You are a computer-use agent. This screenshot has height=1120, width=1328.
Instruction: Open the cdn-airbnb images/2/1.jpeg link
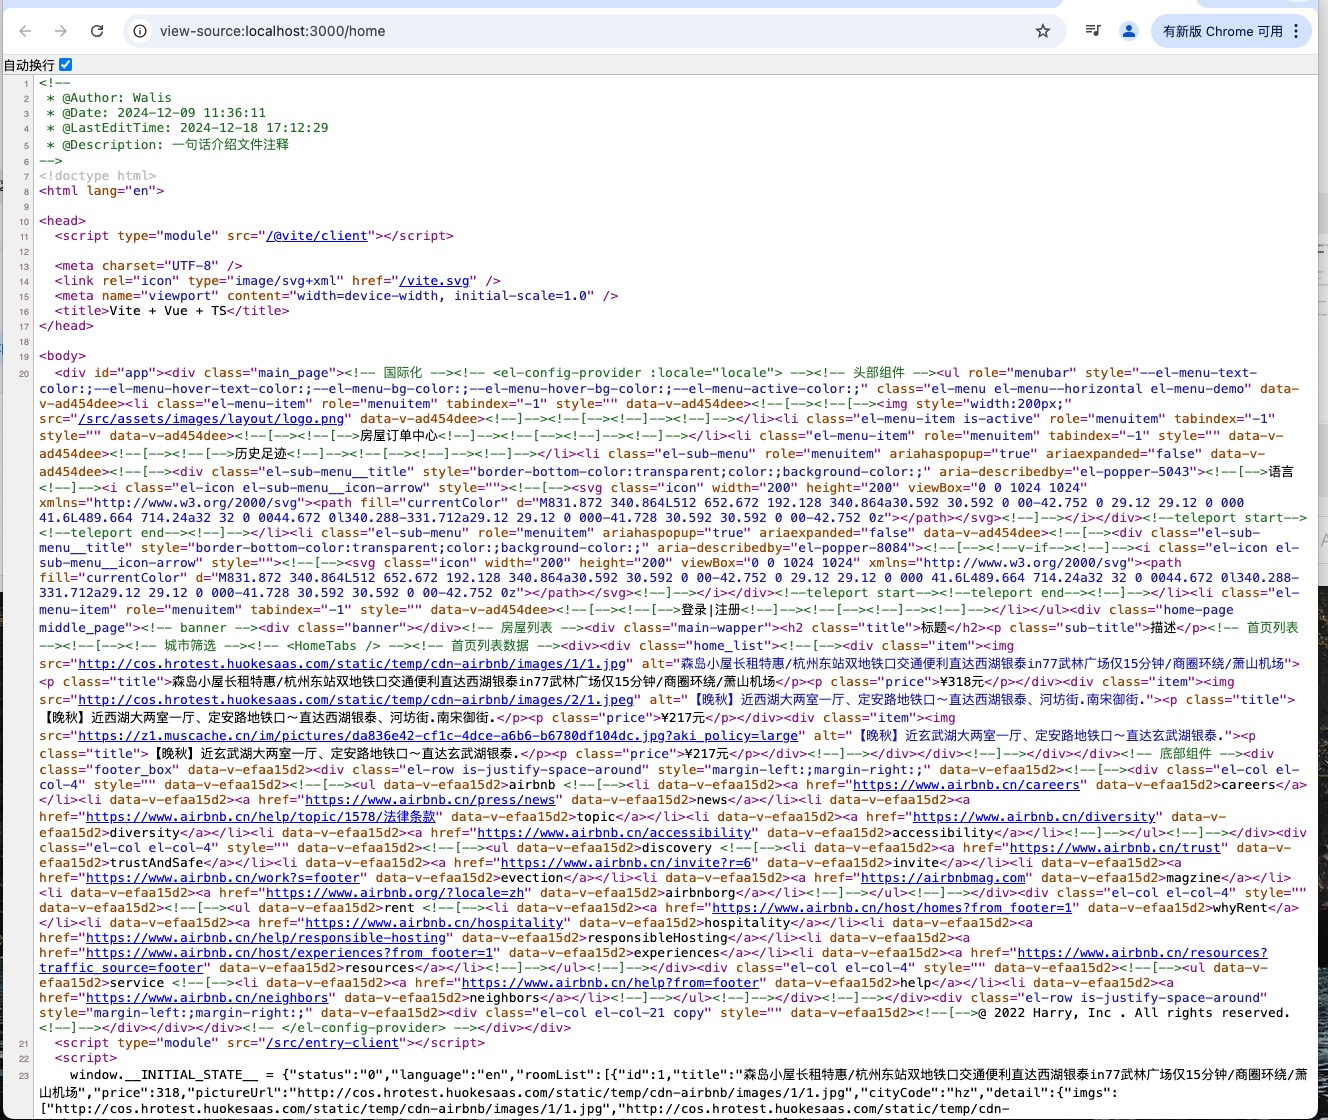[357, 700]
